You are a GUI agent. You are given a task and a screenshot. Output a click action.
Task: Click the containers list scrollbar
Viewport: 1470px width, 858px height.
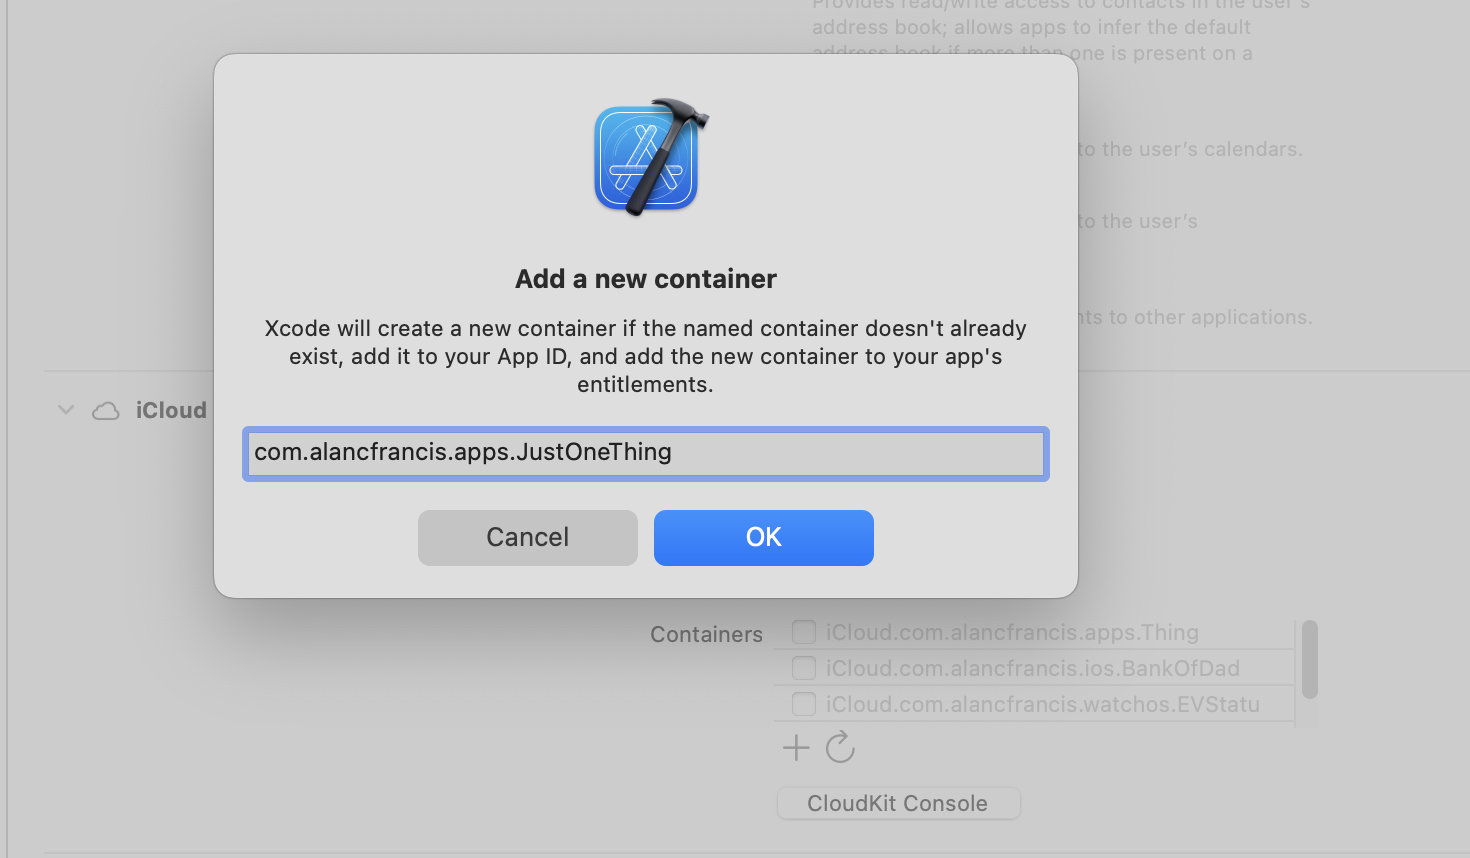point(1310,659)
